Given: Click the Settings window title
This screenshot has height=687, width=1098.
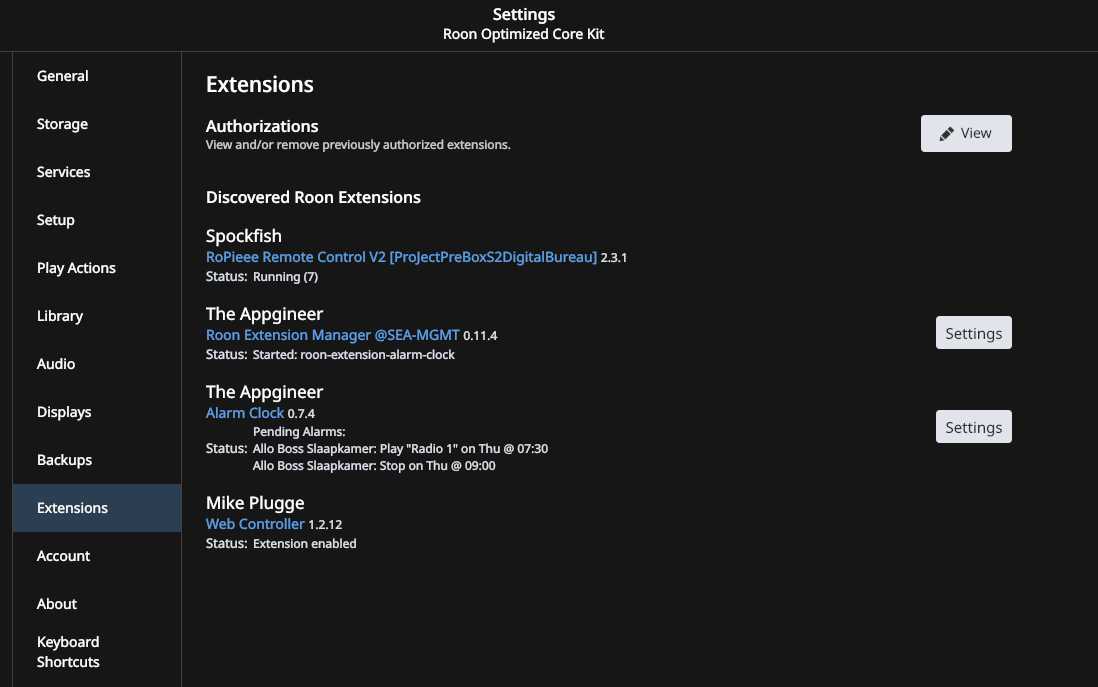Looking at the screenshot, I should pos(524,14).
